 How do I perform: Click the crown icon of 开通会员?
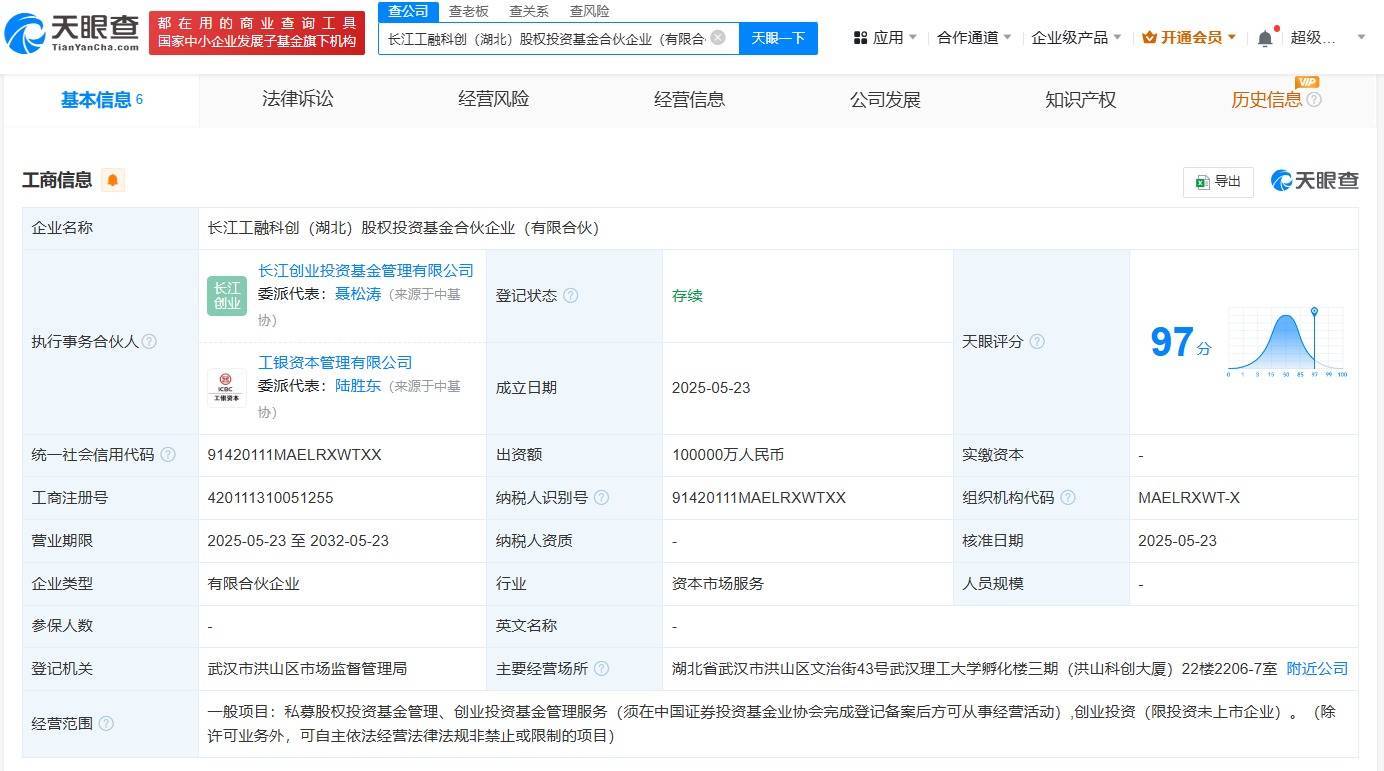(x=1149, y=38)
